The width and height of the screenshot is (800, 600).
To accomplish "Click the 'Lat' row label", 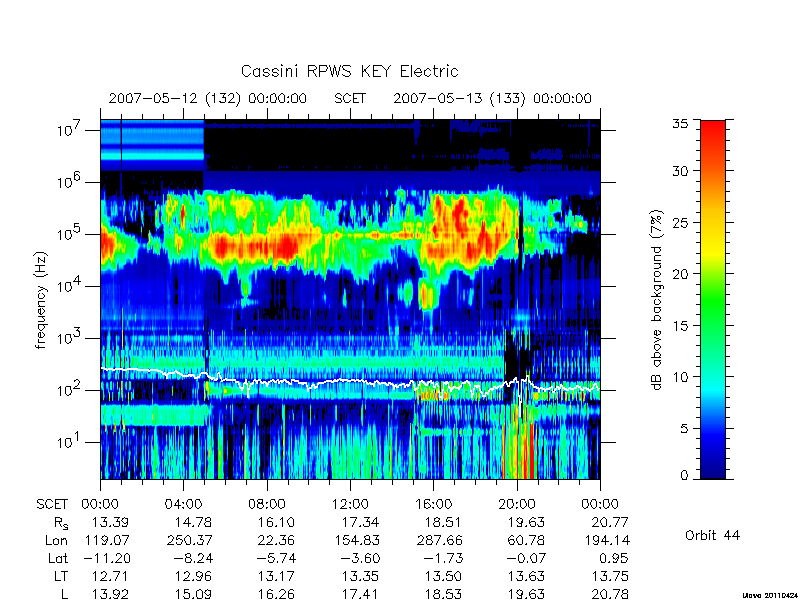I will pos(58,558).
